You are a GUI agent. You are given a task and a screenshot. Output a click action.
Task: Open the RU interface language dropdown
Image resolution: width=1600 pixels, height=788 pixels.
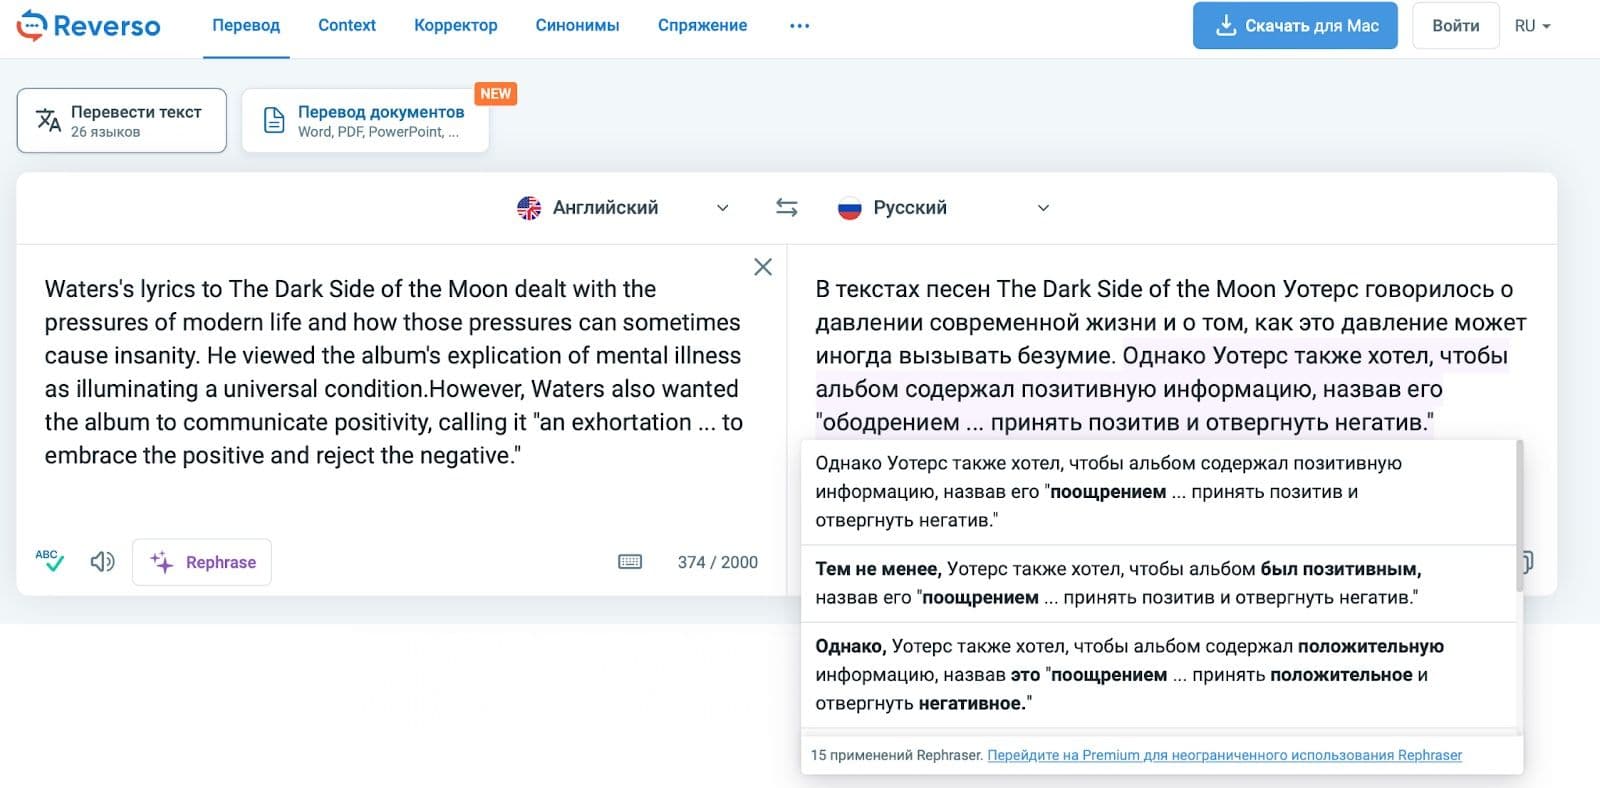tap(1532, 26)
